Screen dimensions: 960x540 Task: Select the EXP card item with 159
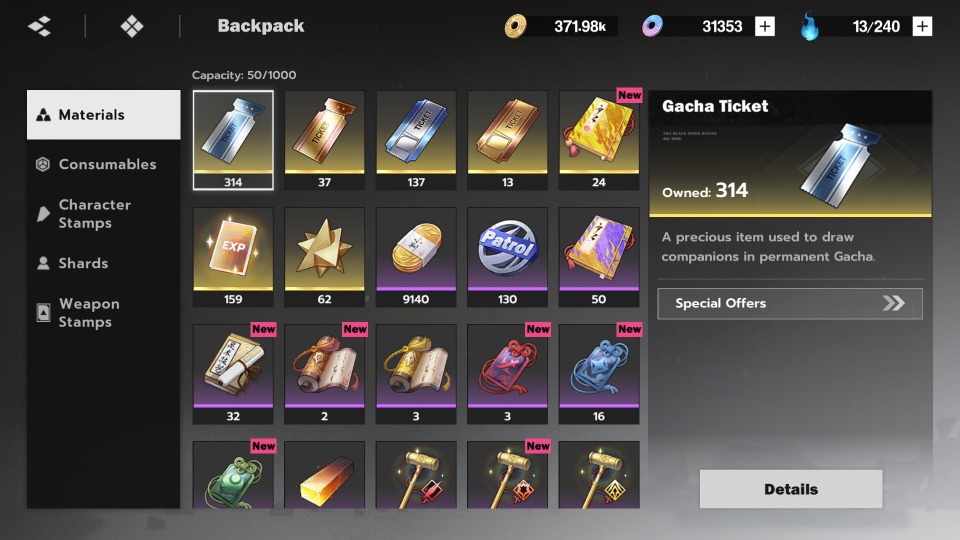point(233,257)
